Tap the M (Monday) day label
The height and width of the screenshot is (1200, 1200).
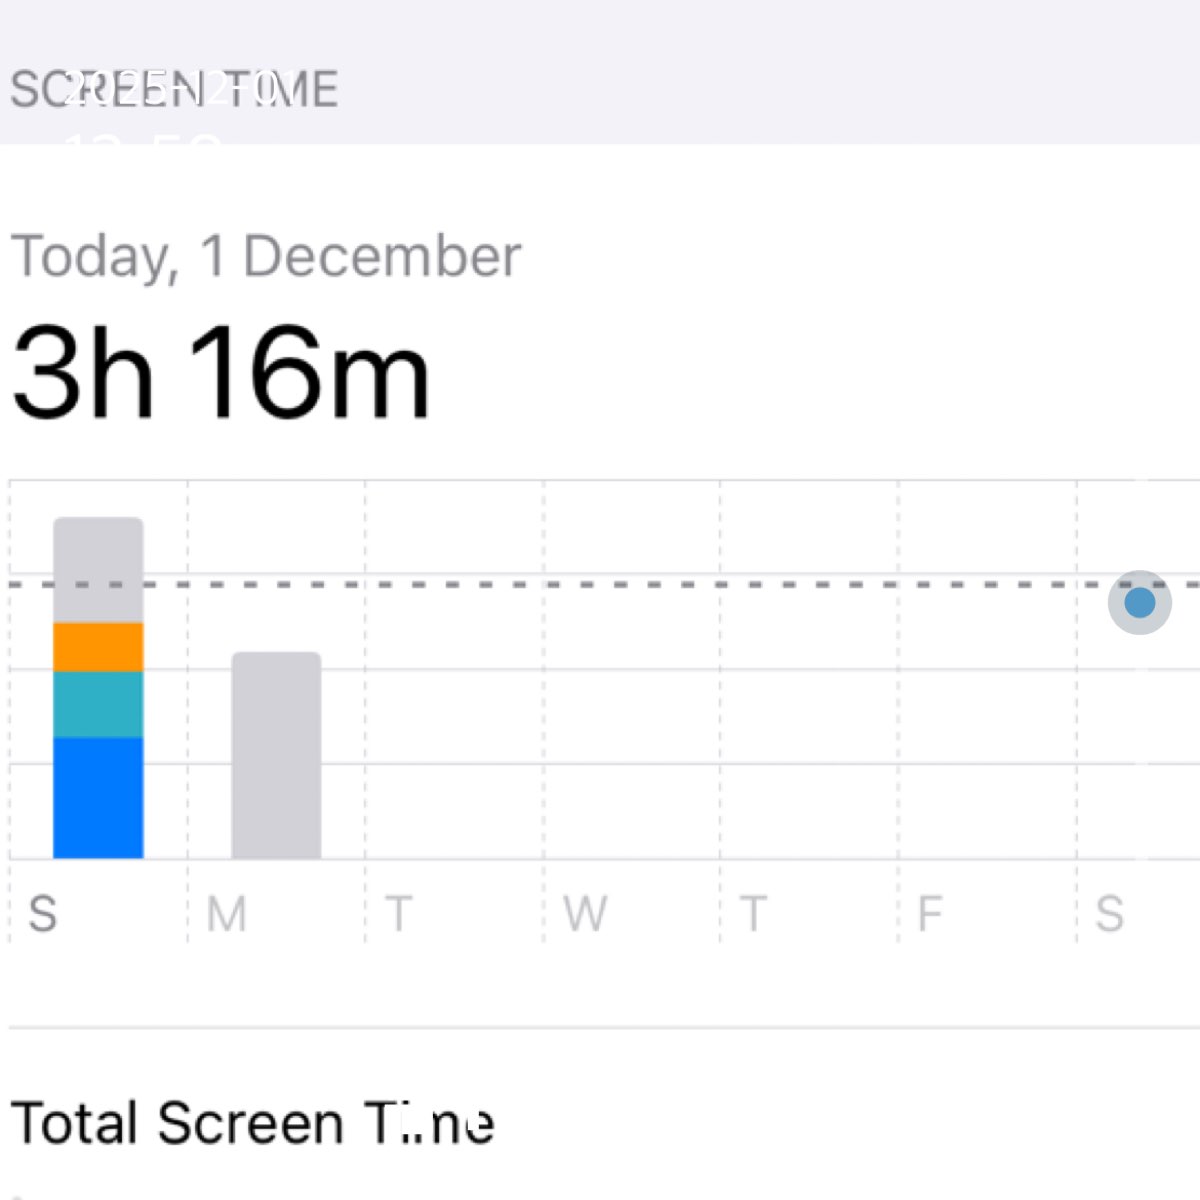click(226, 914)
